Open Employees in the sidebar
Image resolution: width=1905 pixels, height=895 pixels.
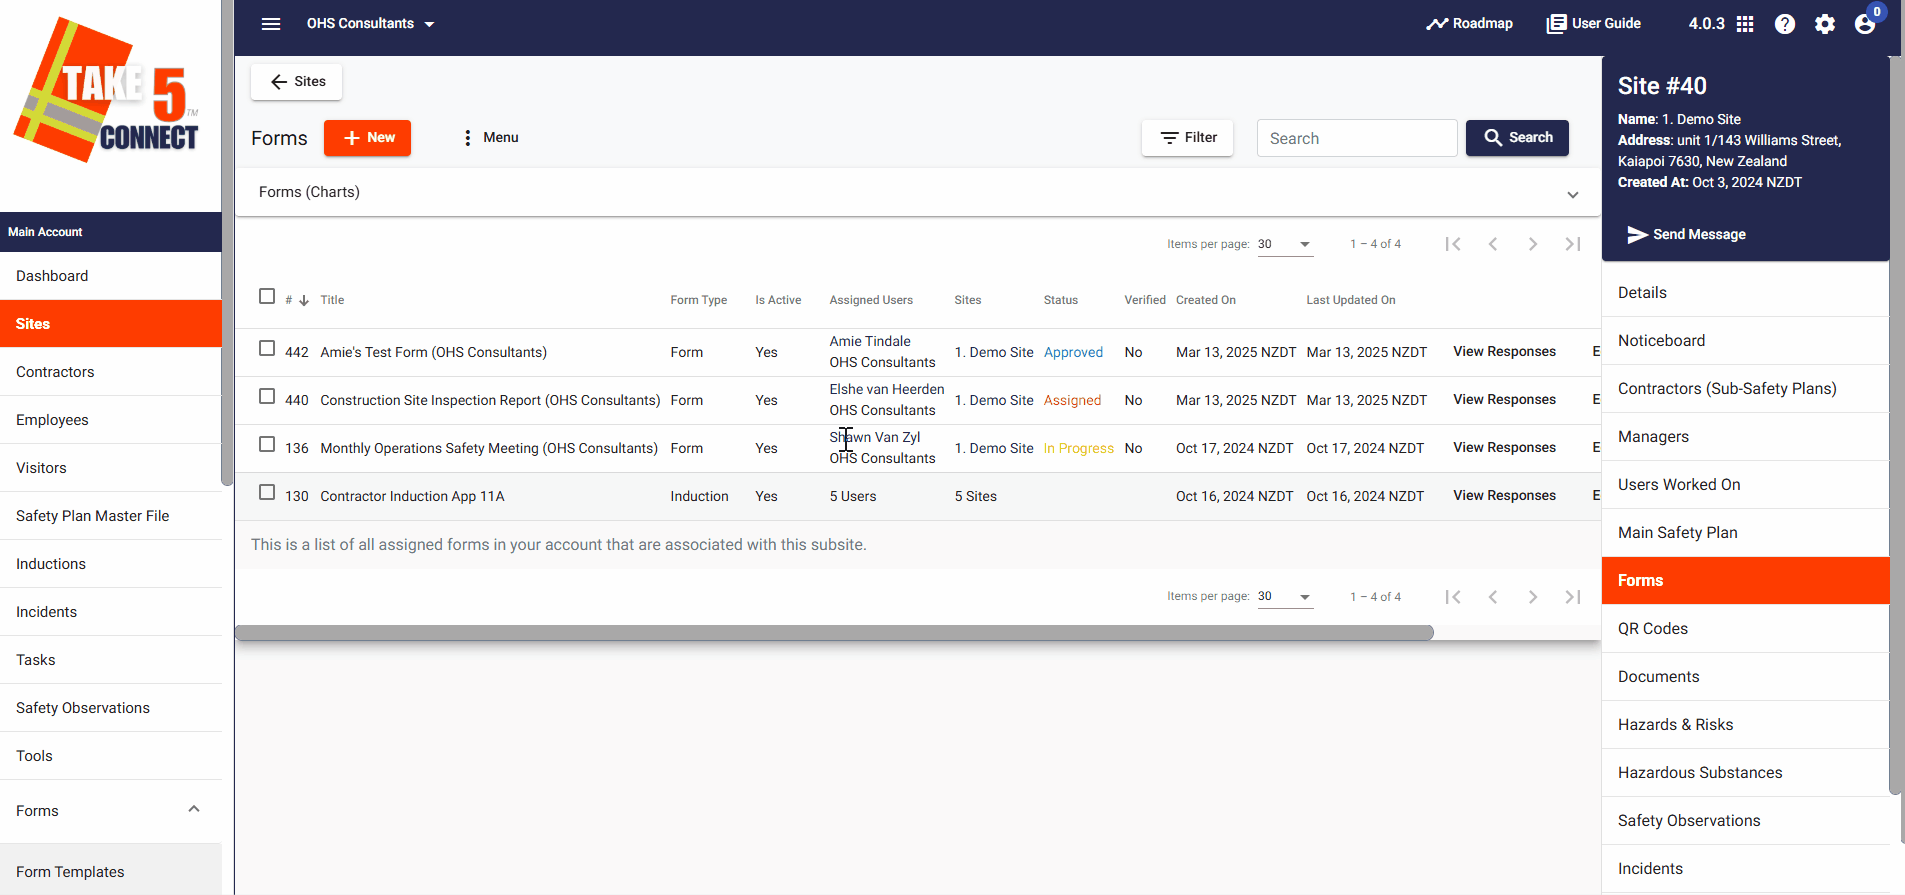[110, 420]
